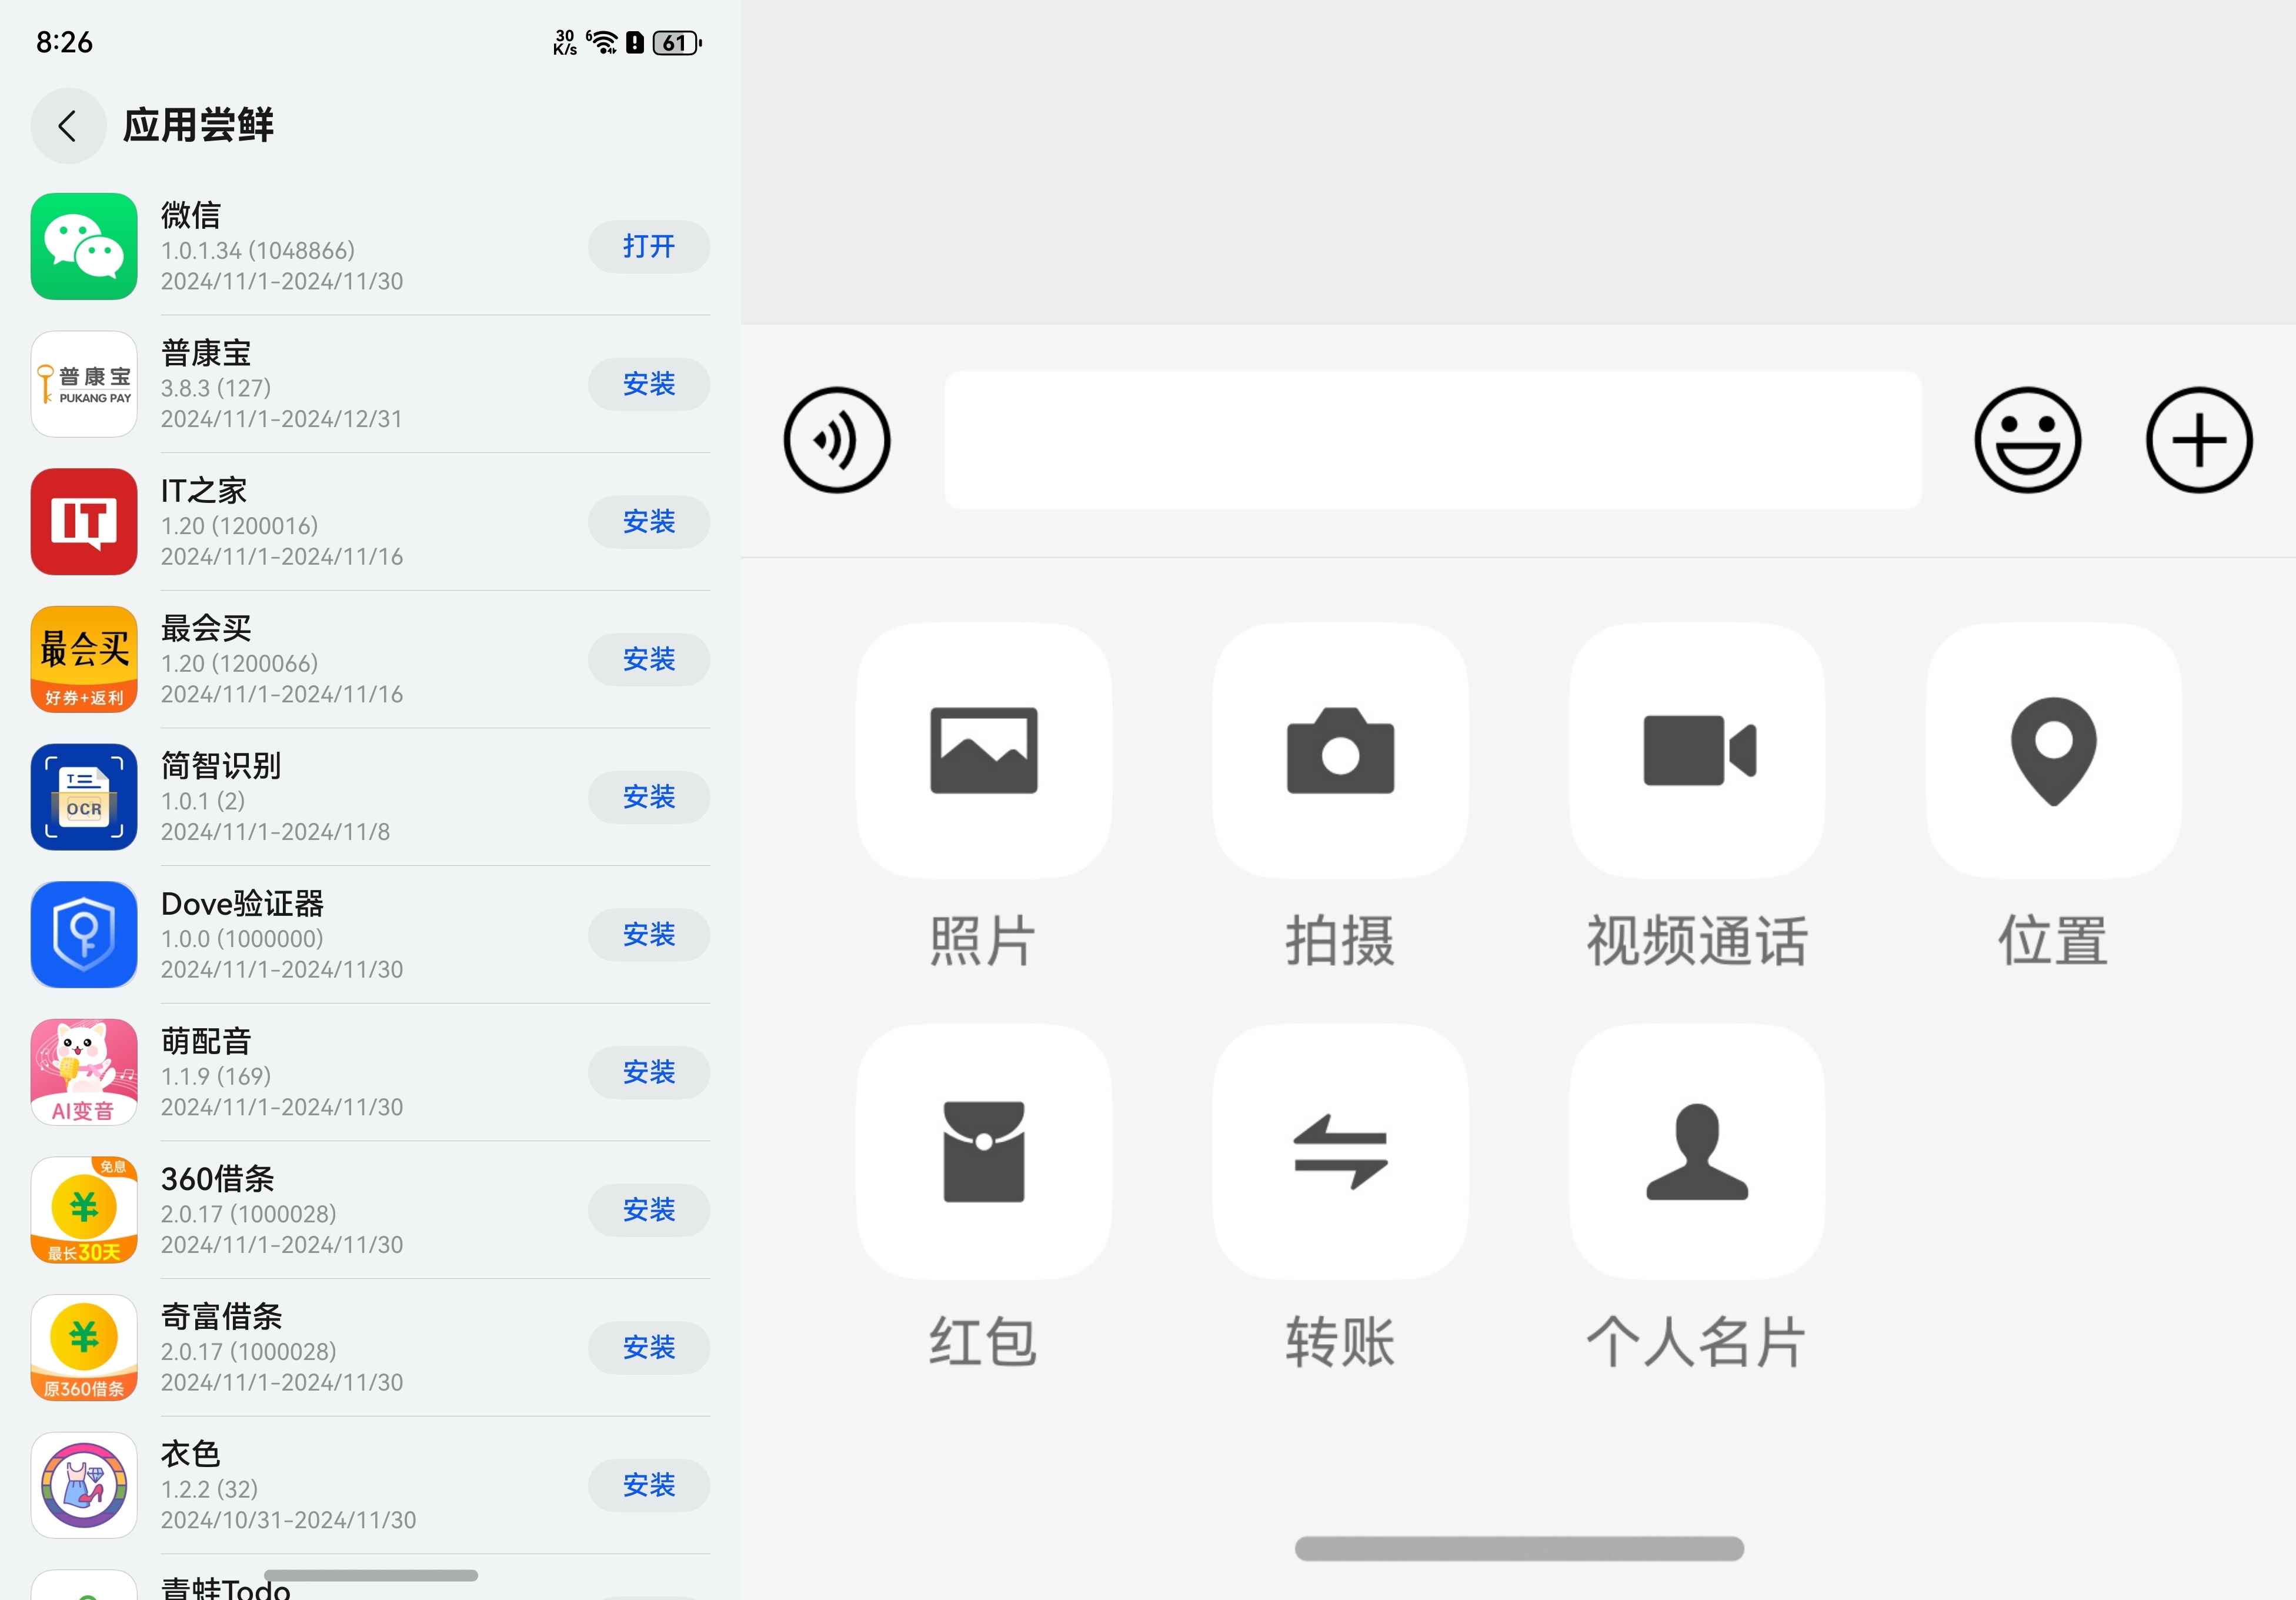The height and width of the screenshot is (1600, 2296).
Task: Install Dove验证器 with 安装 button
Action: [649, 935]
